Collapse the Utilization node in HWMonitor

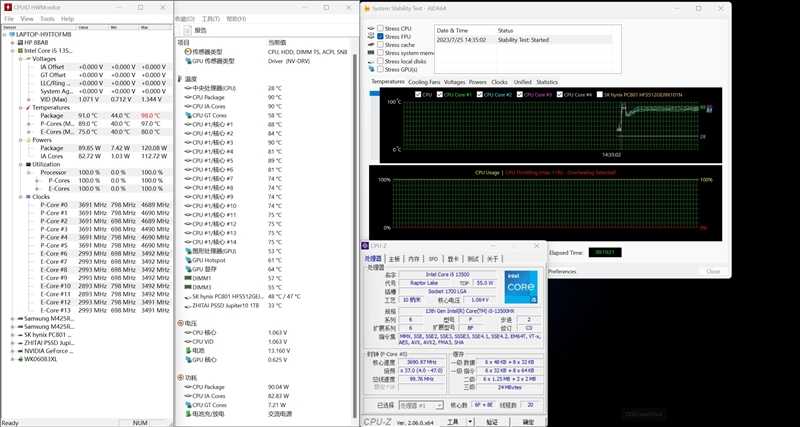coord(21,164)
